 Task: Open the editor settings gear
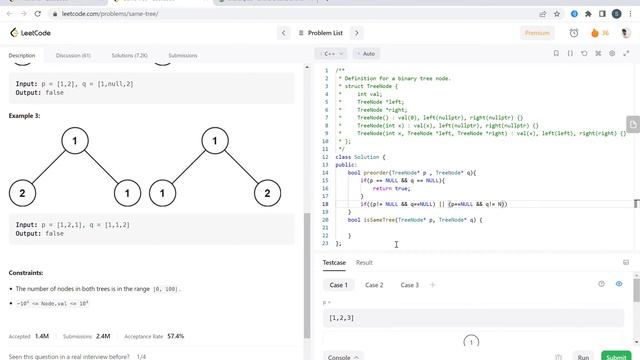click(612, 53)
